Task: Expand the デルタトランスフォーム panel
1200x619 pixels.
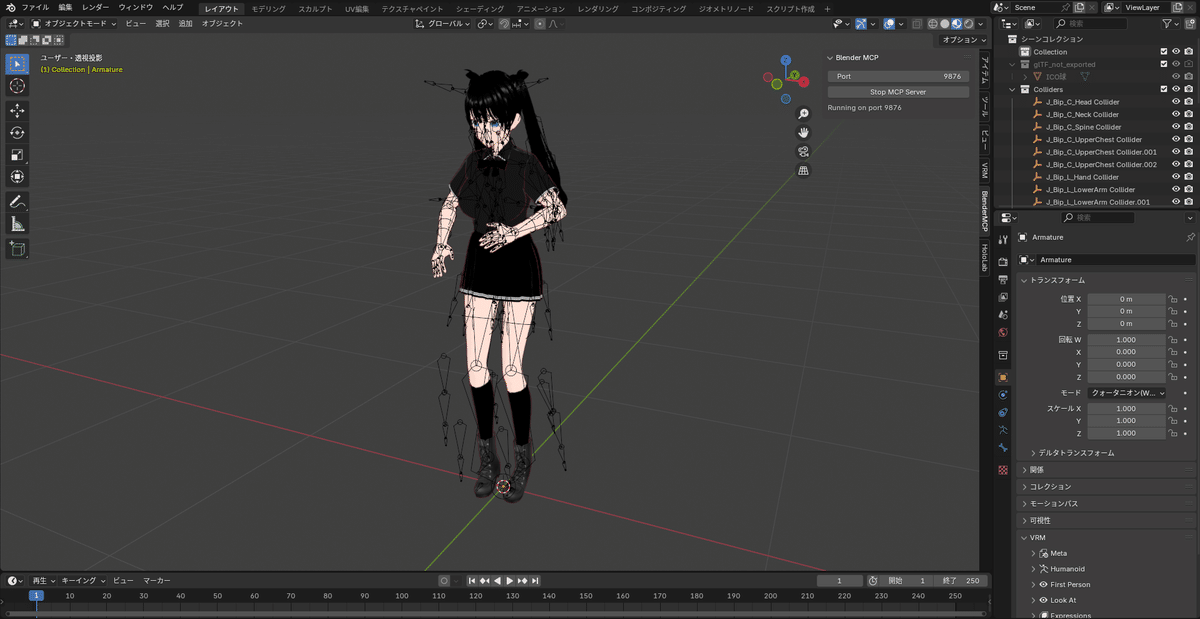Action: pyautogui.click(x=1075, y=453)
